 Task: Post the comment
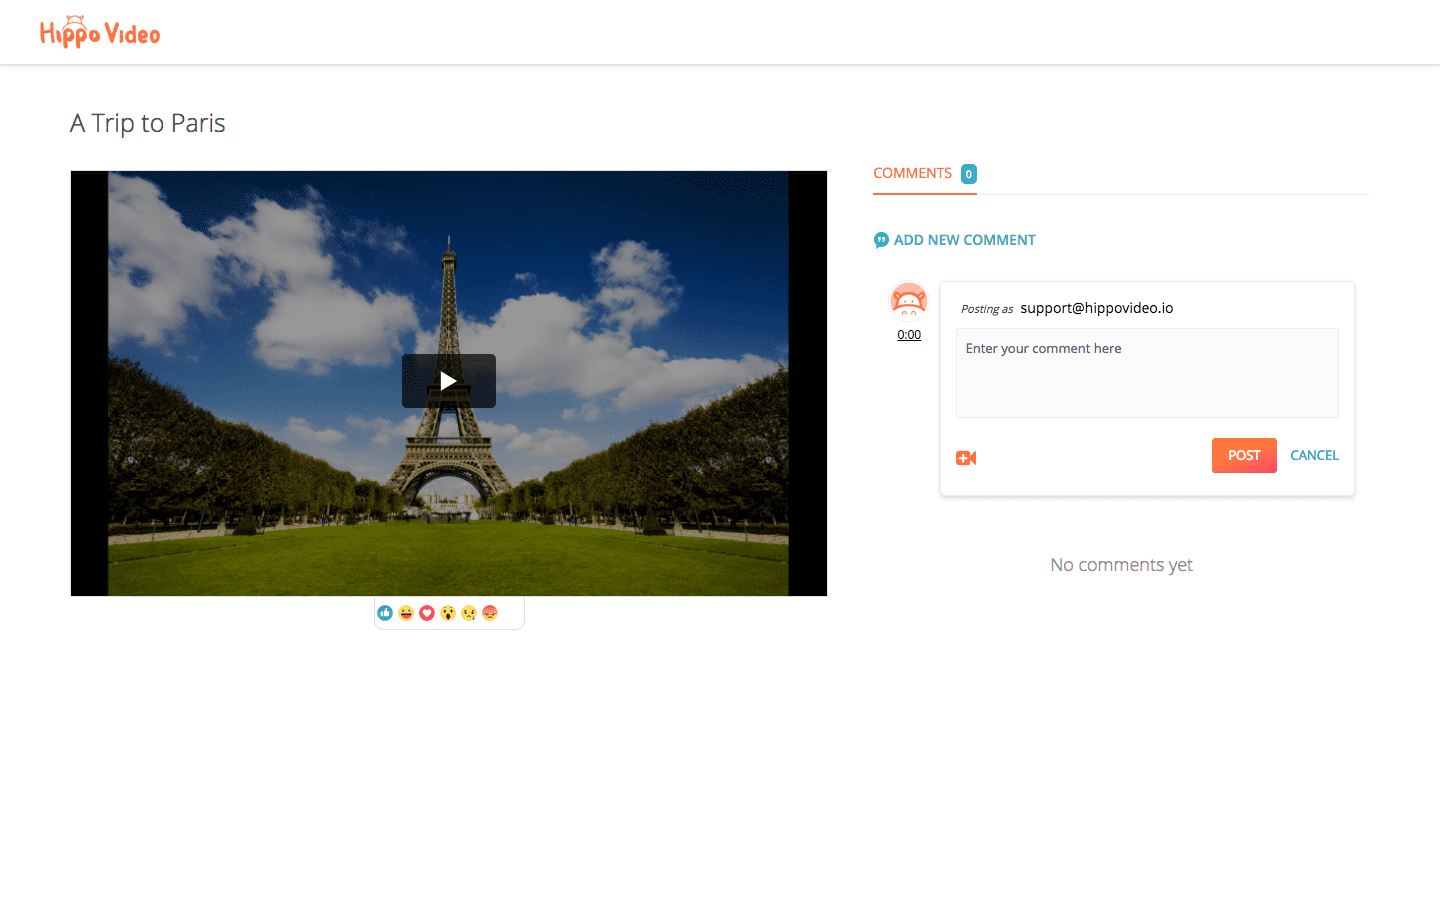[1243, 455]
